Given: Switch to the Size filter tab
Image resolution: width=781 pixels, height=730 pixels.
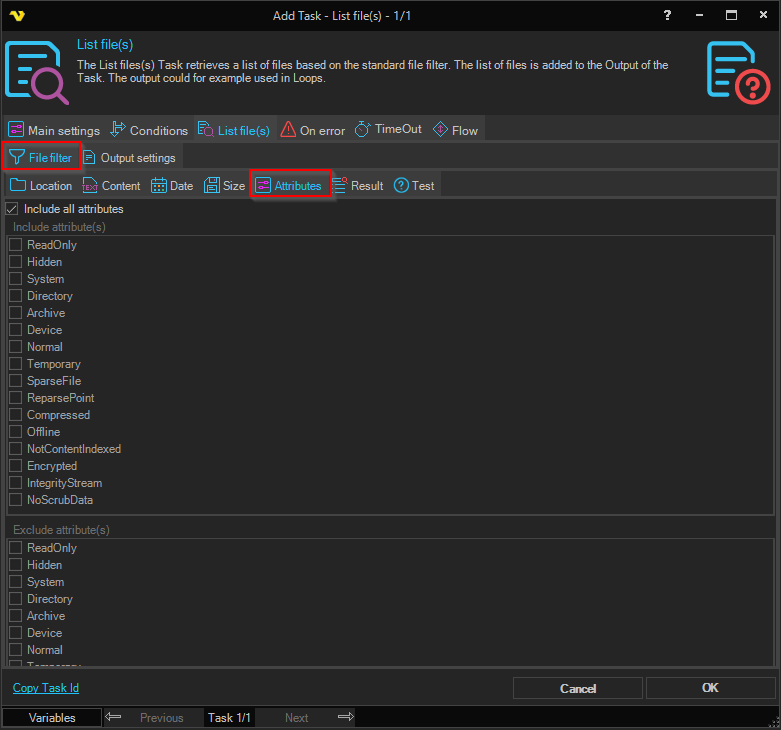Looking at the screenshot, I should (x=224, y=186).
